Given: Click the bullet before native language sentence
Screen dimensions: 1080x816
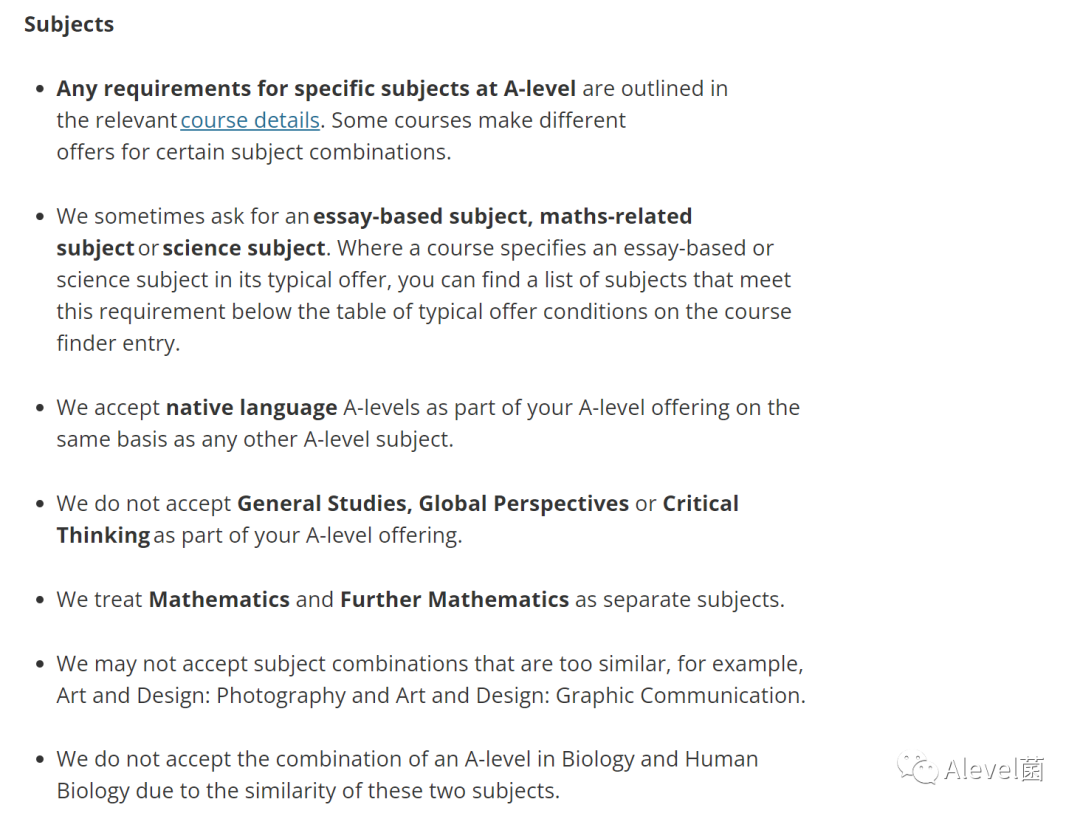Looking at the screenshot, I should coord(40,408).
